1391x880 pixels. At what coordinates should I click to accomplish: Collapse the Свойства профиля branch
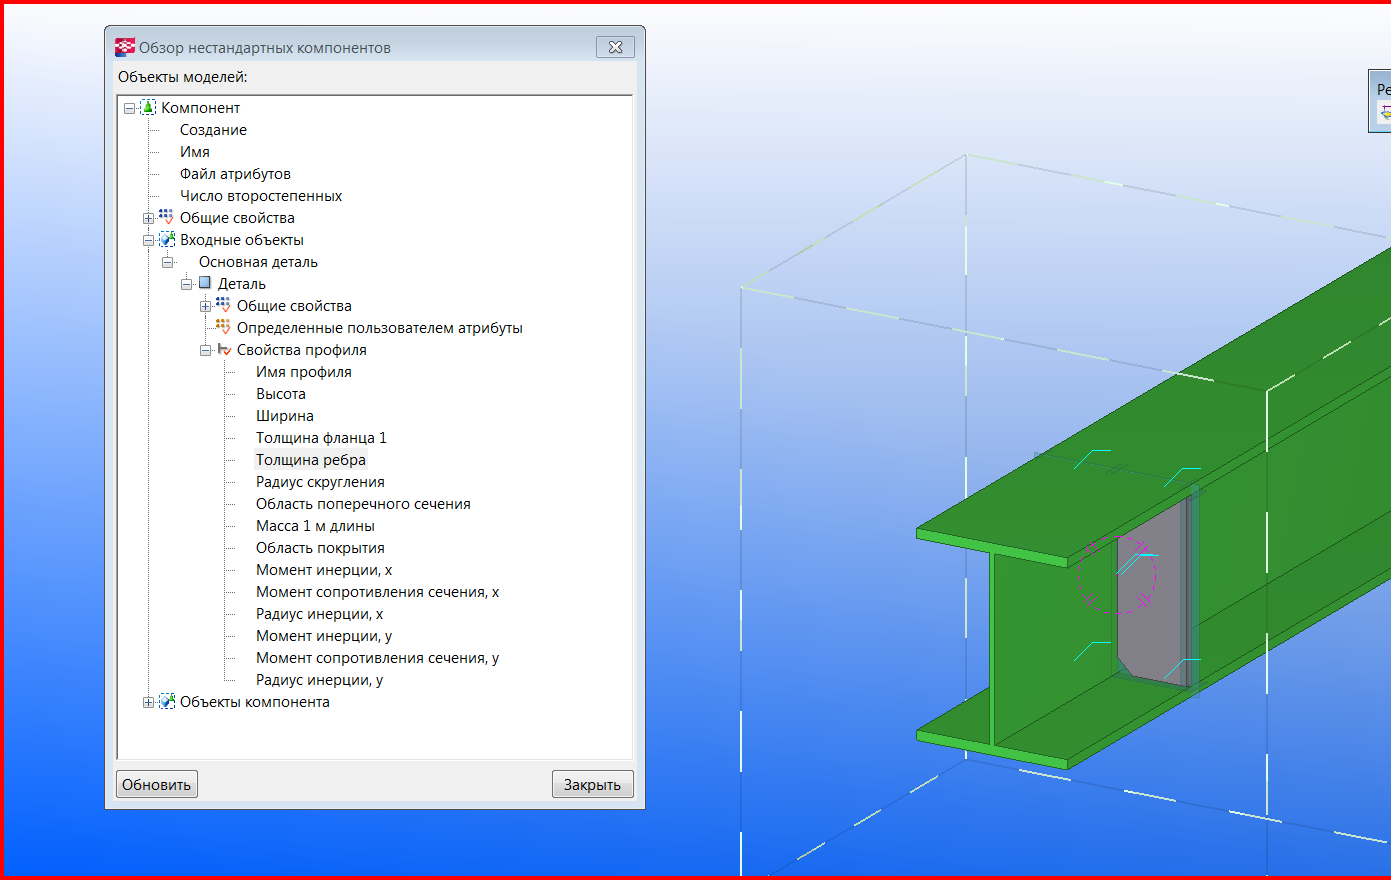[205, 350]
